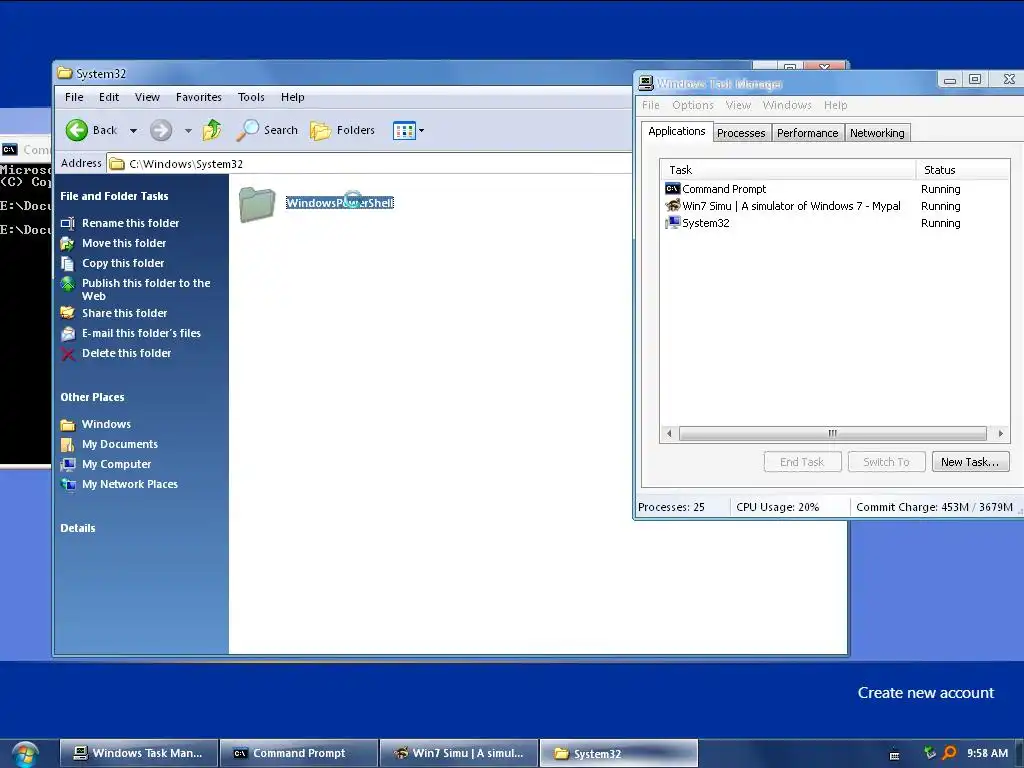The image size is (1024, 768).
Task: Click the red X Delete folder icon
Action: [68, 354]
